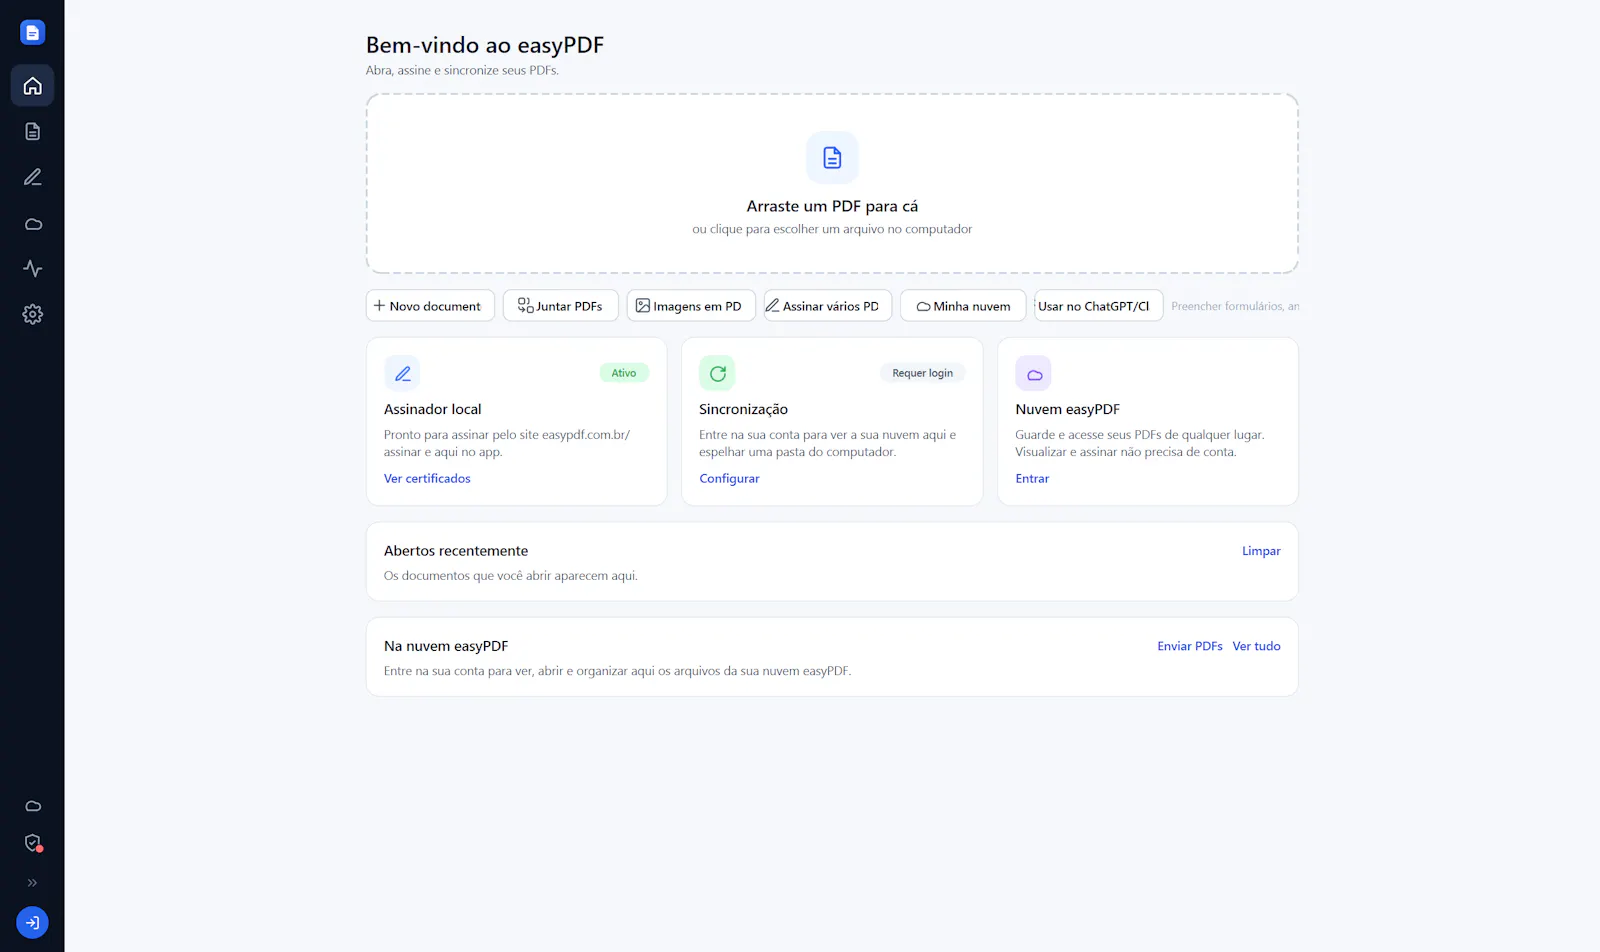The width and height of the screenshot is (1600, 952).
Task: Click the bottom cloud status icon
Action: pos(32,806)
